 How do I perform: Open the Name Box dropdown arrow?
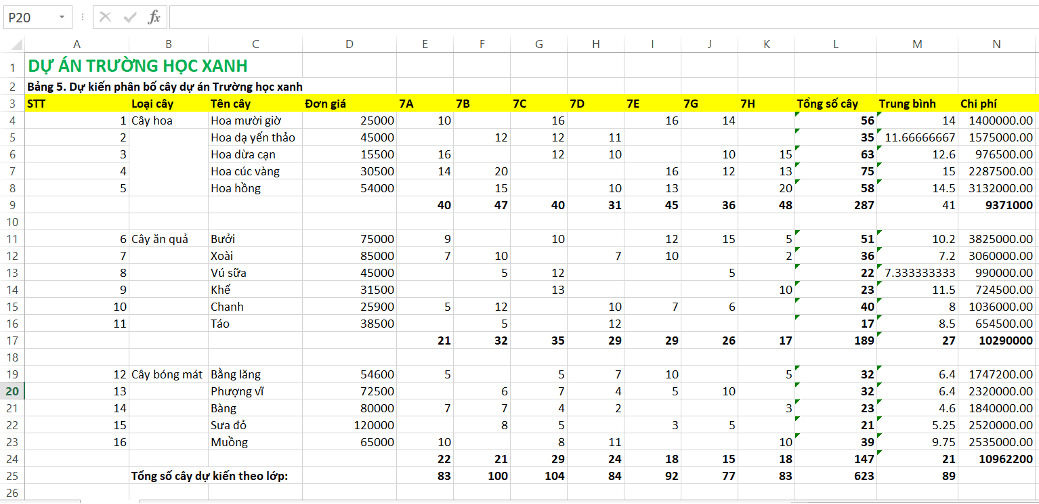[x=63, y=17]
